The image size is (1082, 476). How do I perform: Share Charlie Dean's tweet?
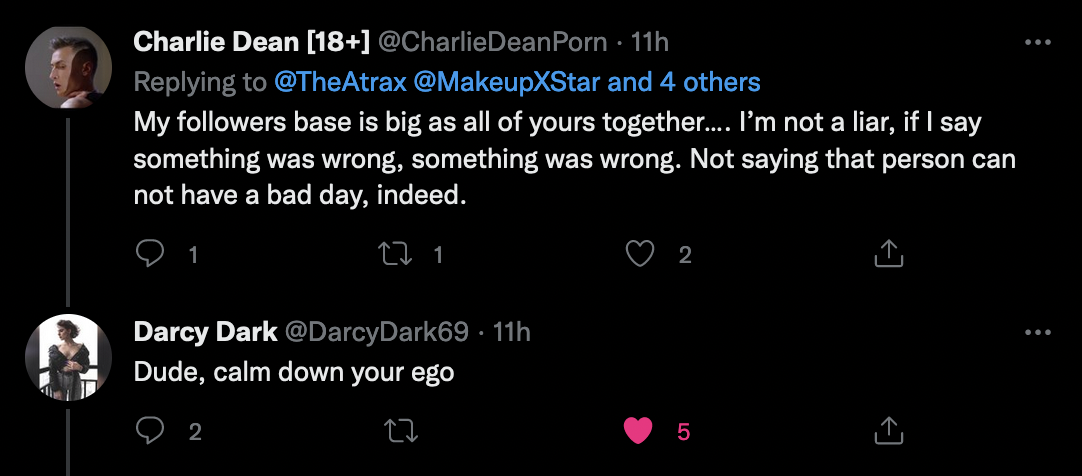click(888, 255)
